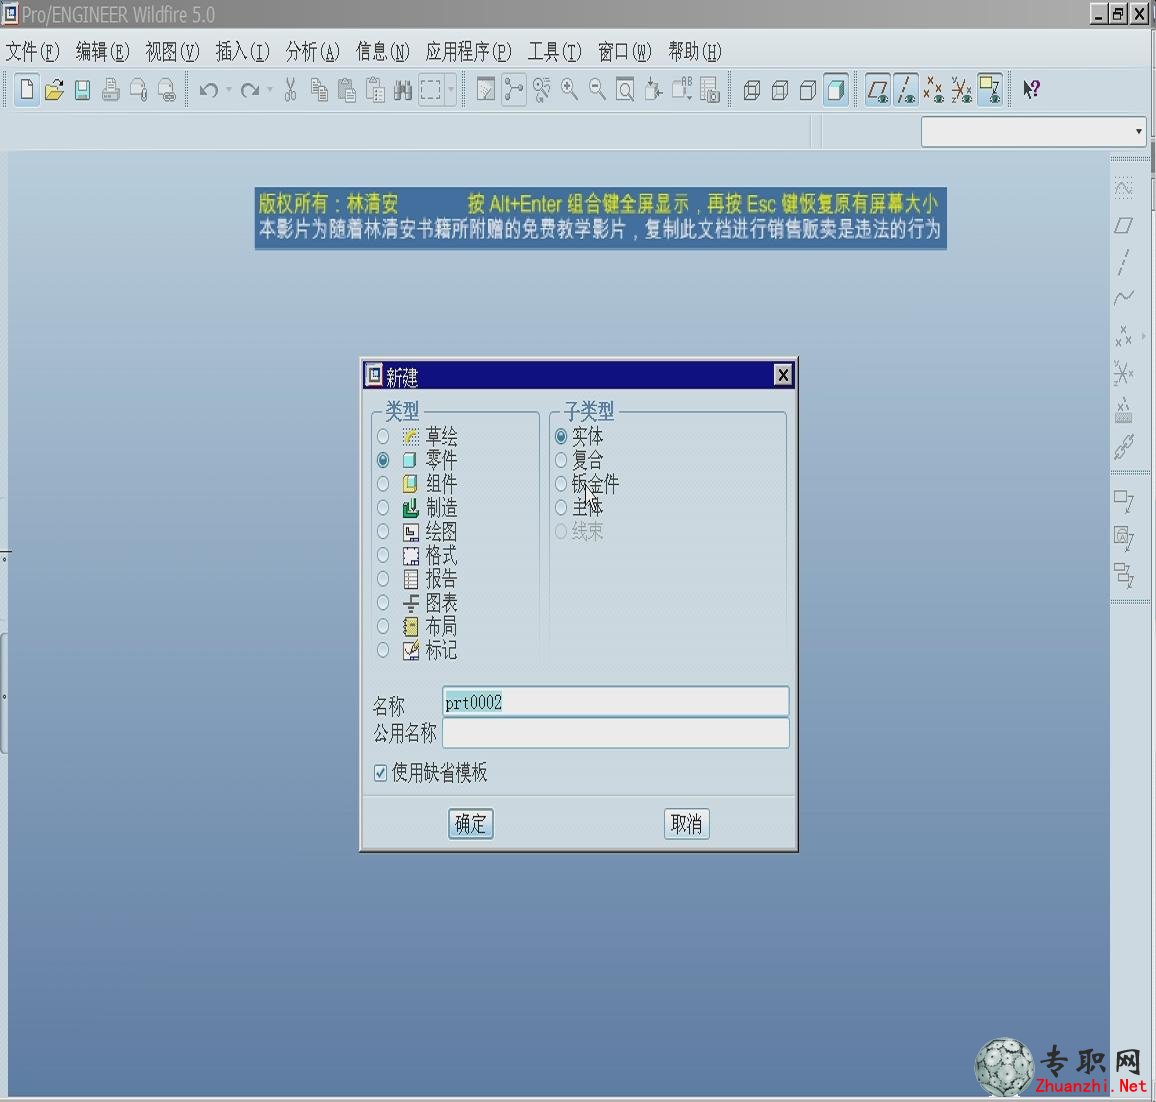Click the sketch tool icon in right toolbar

pyautogui.click(x=1124, y=189)
